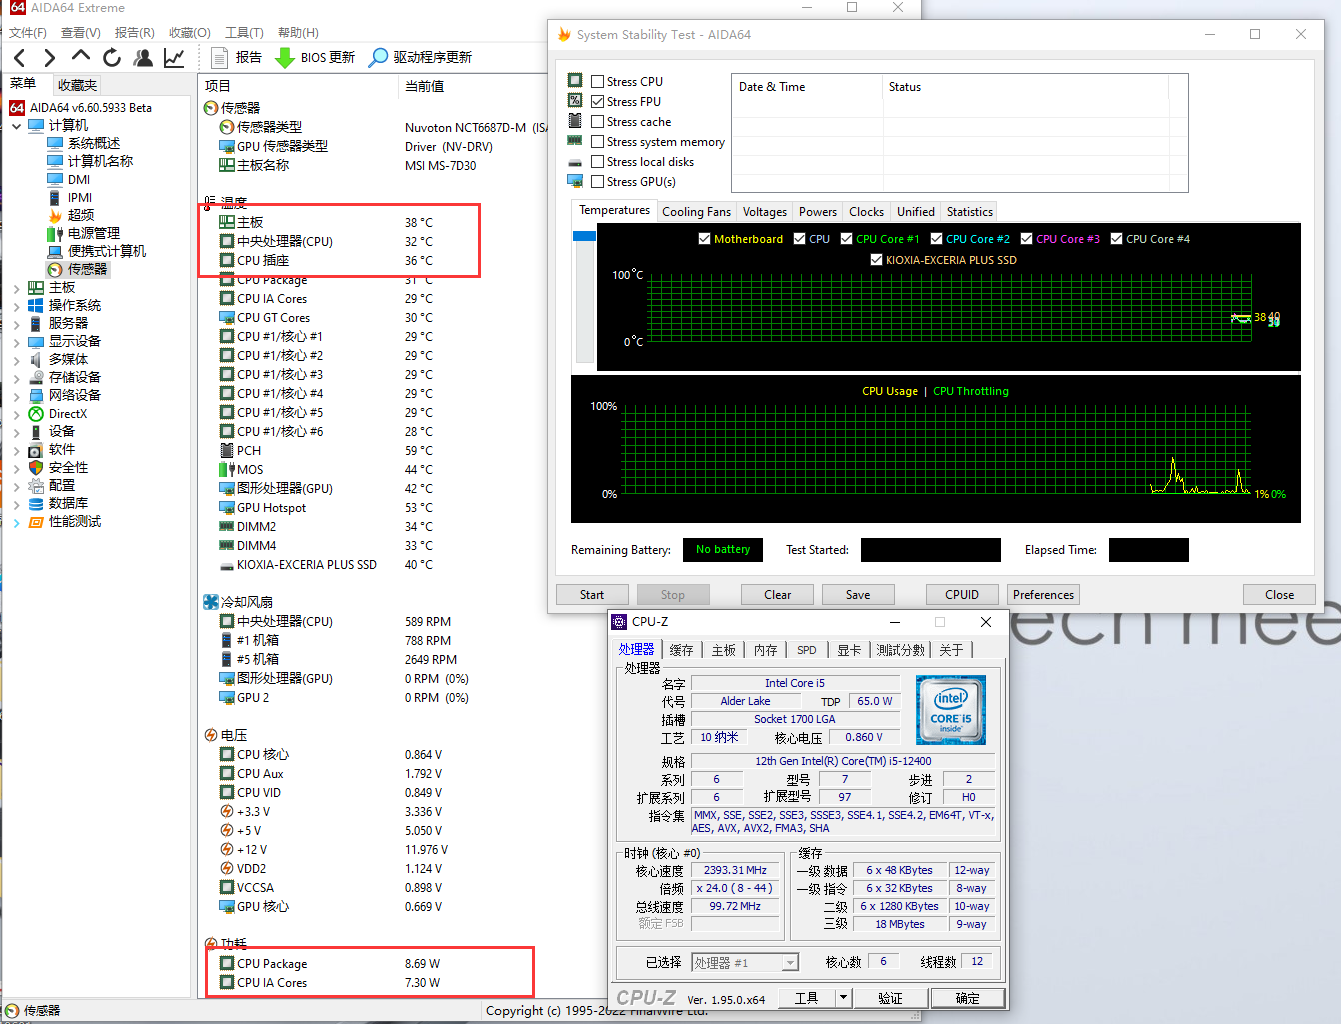Click the Clear button in Stability Test
The height and width of the screenshot is (1024, 1341).
(777, 594)
